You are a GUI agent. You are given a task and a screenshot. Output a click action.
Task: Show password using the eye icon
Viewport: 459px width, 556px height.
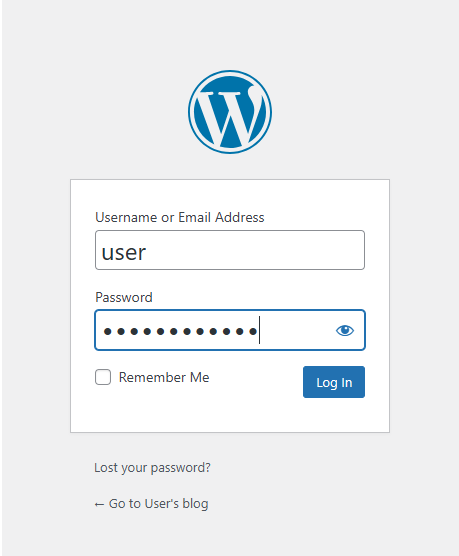(x=344, y=330)
